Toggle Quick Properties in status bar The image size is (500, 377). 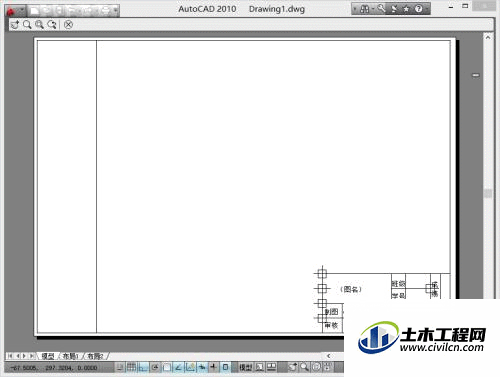(225, 367)
